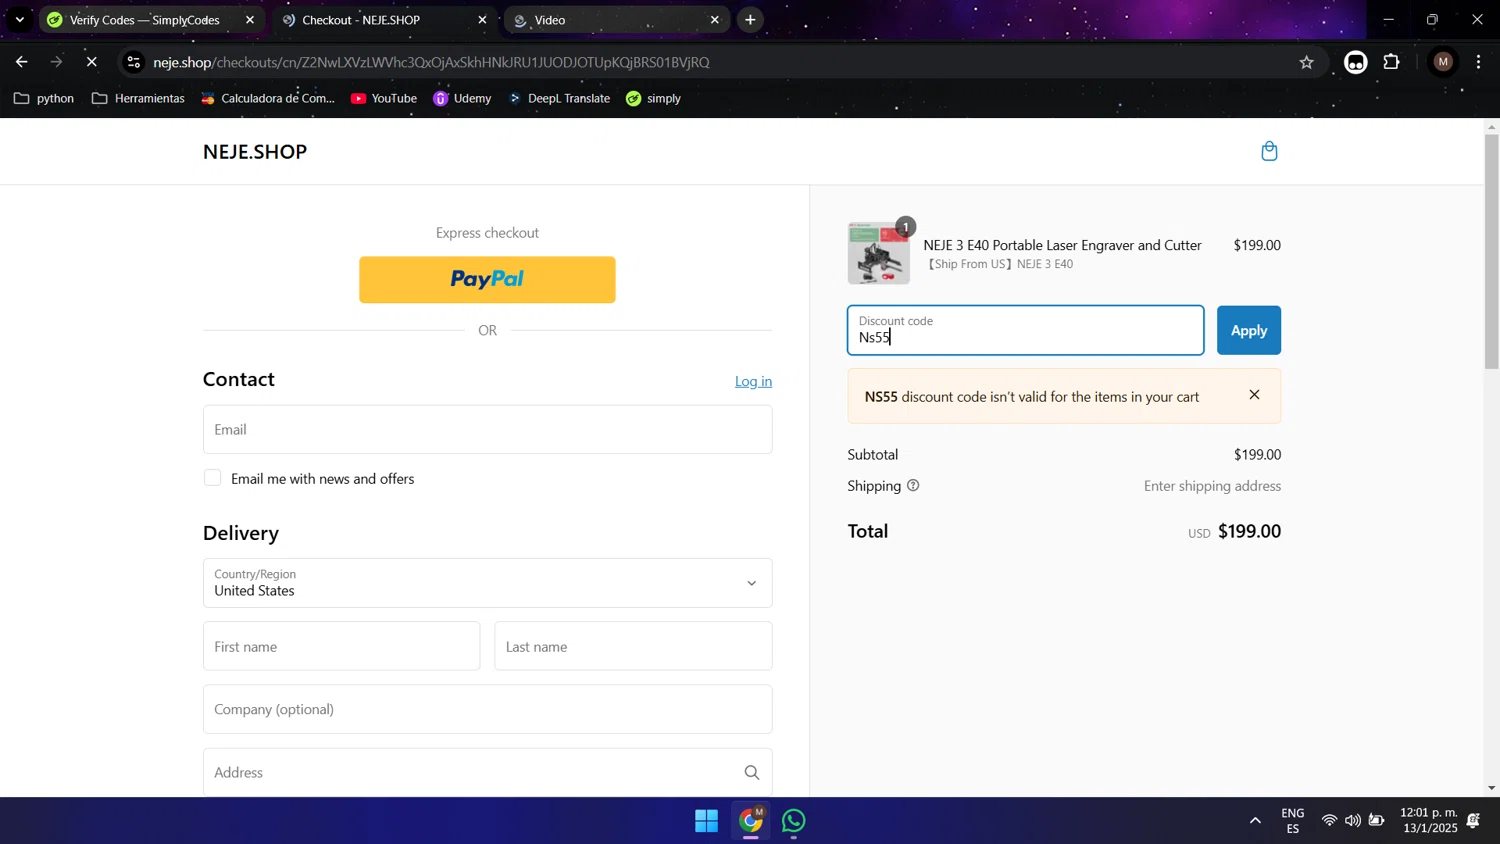Focus the Email input field
Viewport: 1500px width, 844px height.
(487, 429)
